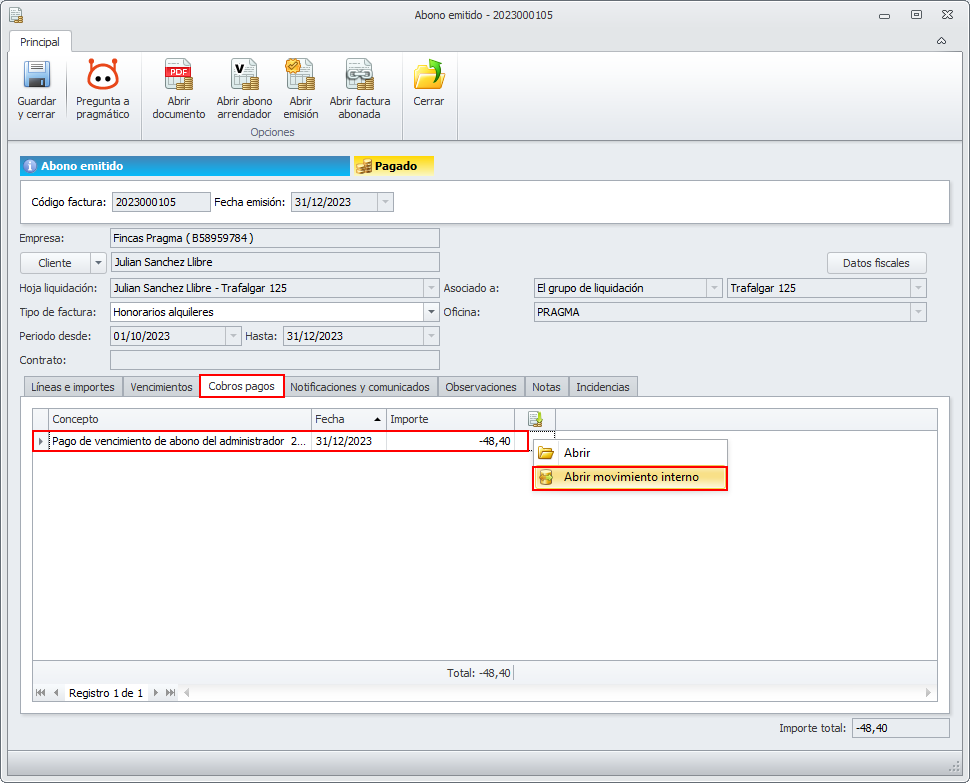Sort by Fecha column header
The image size is (970, 783).
point(349,419)
